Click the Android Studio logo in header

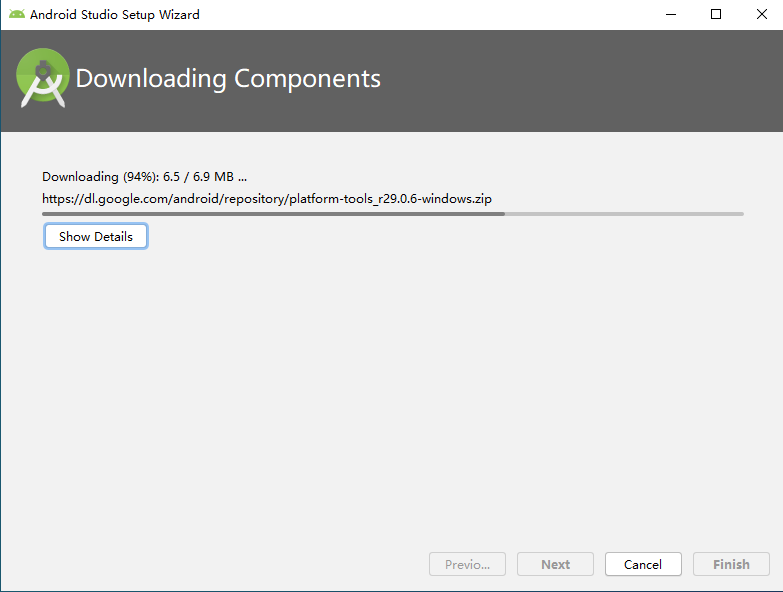coord(43,78)
